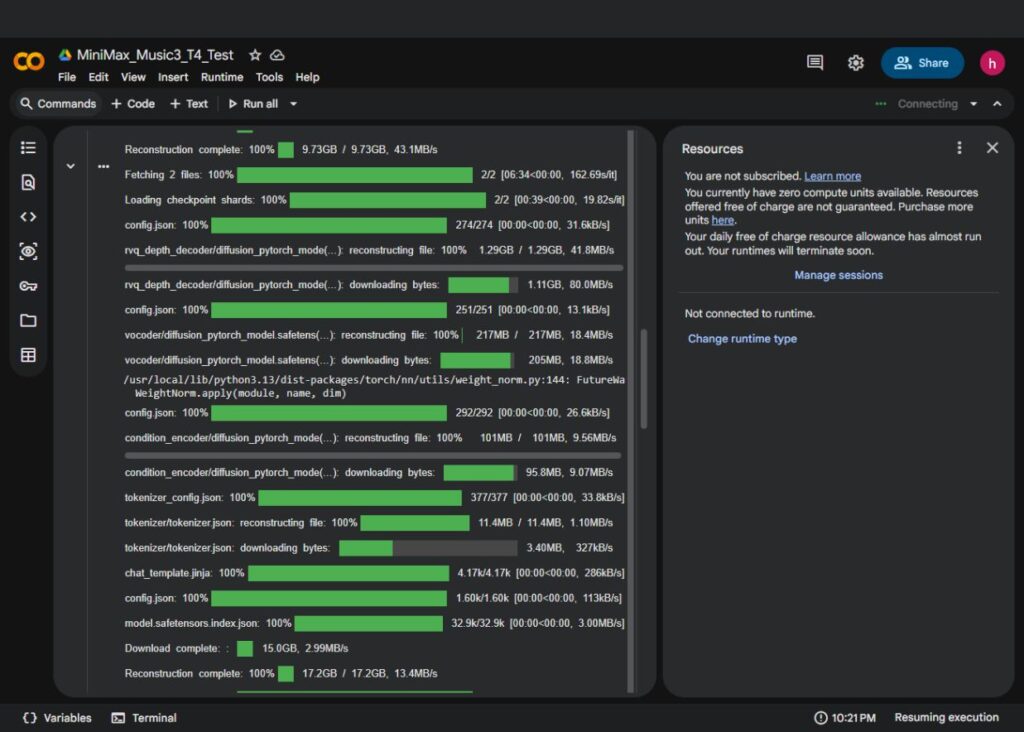Click the 'chat_template.jinja: 100%' output line
The width and height of the screenshot is (1024, 732).
(374, 573)
